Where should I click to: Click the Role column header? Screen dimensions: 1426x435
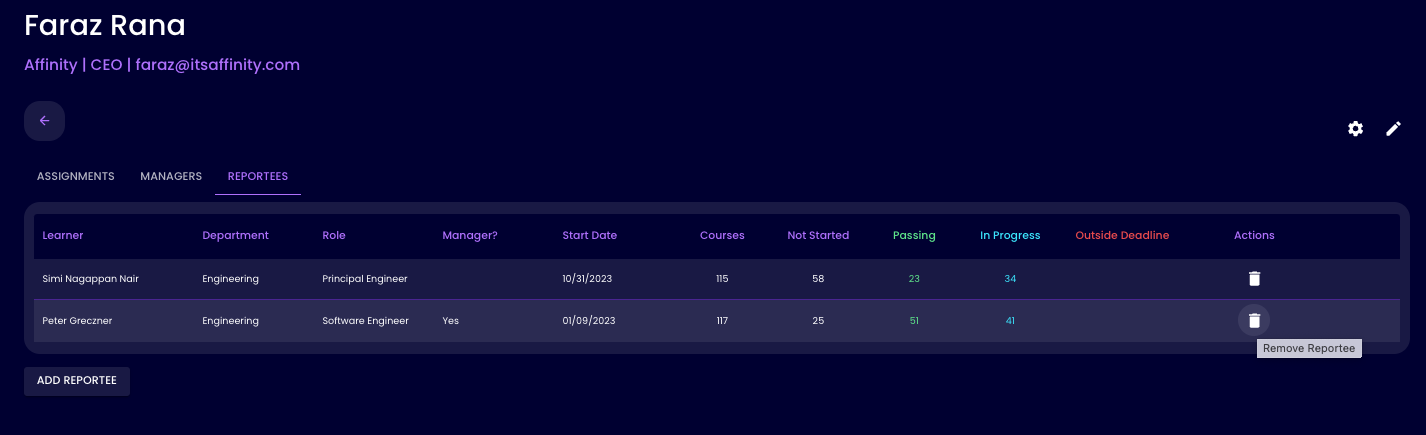[334, 236]
